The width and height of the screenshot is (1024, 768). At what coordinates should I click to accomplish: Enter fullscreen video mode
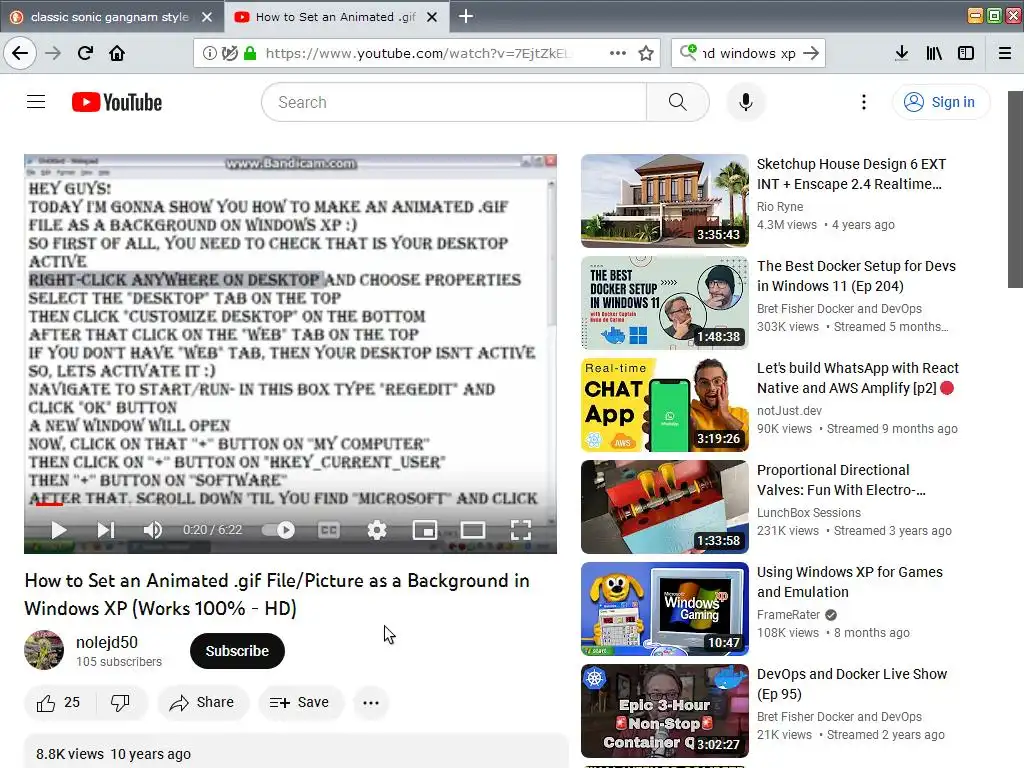(x=520, y=530)
